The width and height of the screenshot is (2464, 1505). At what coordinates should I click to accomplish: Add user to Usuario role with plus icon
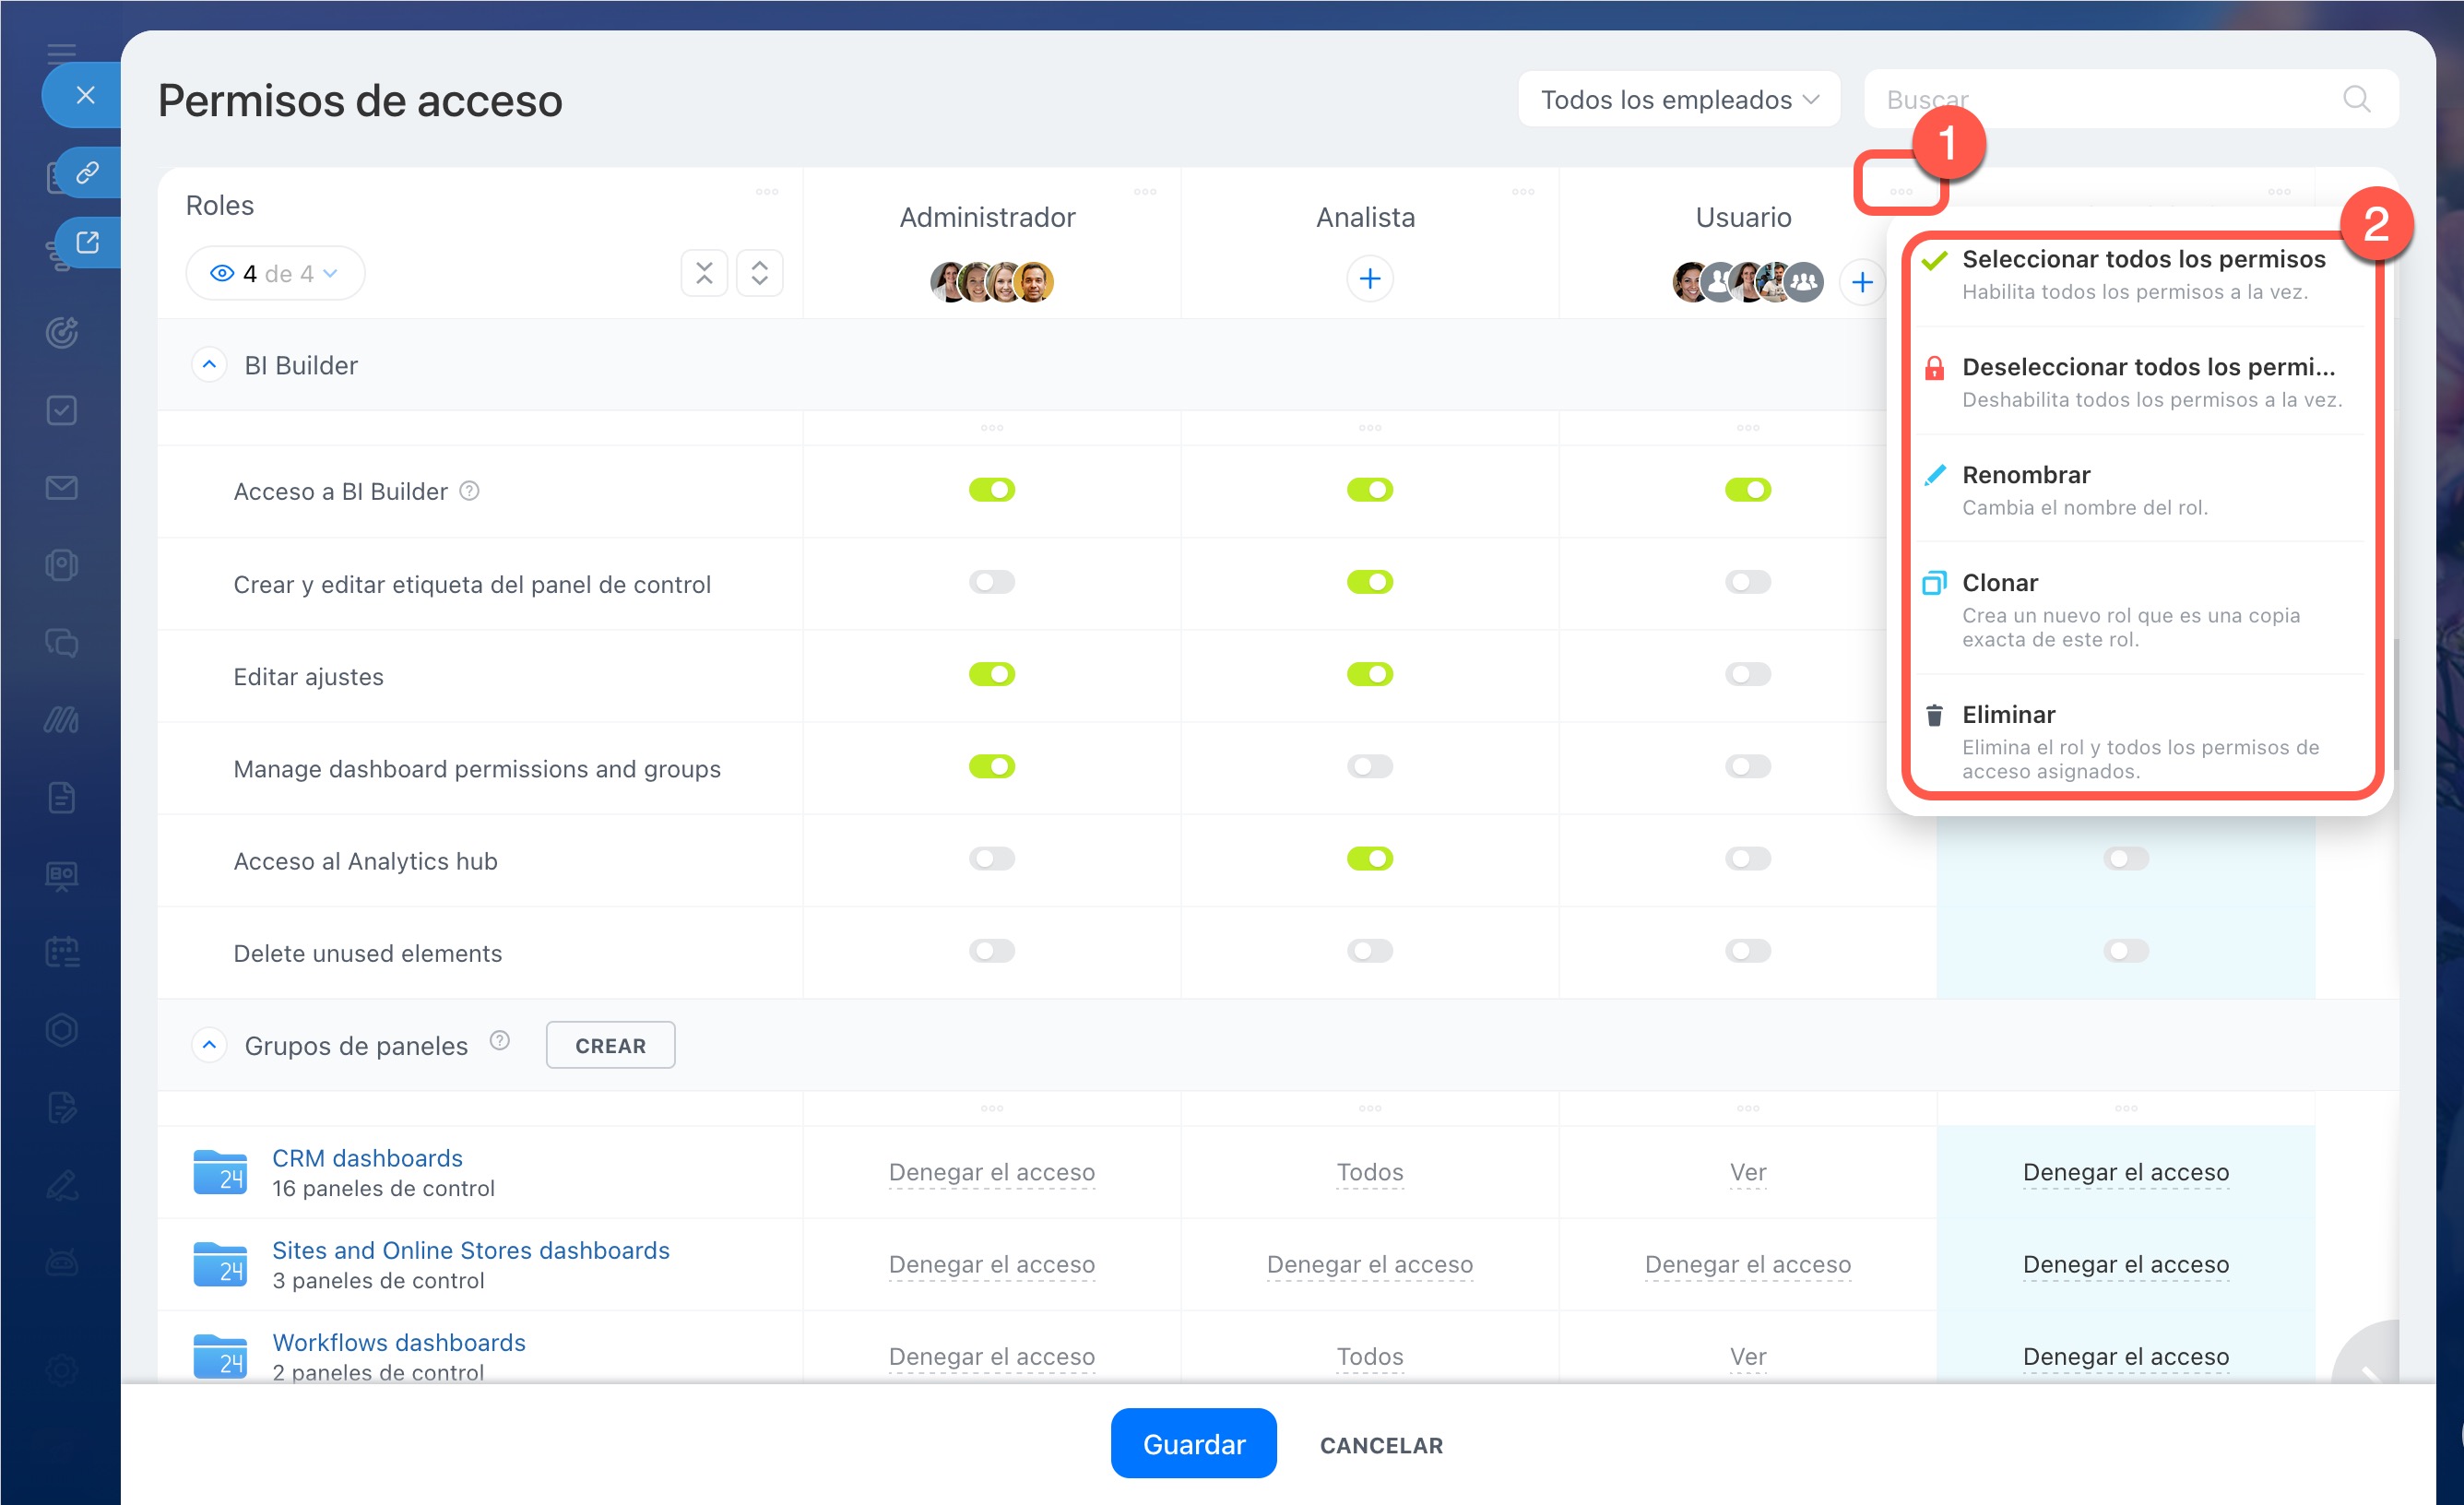click(x=1861, y=282)
